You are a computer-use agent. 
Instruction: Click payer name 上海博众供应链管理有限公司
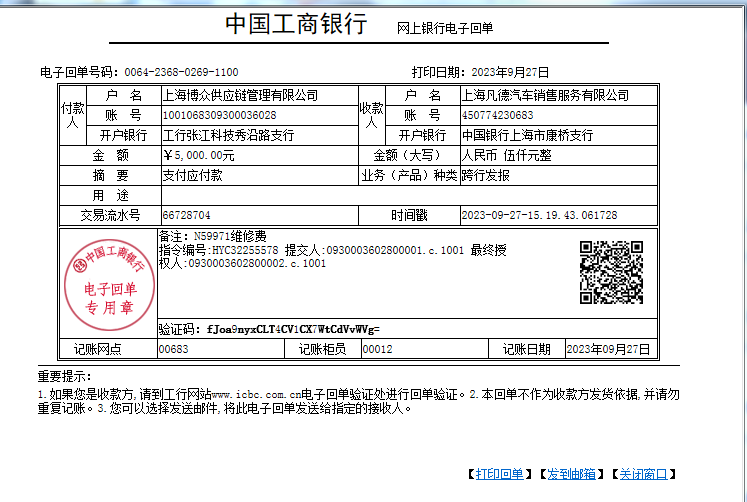coord(240,96)
